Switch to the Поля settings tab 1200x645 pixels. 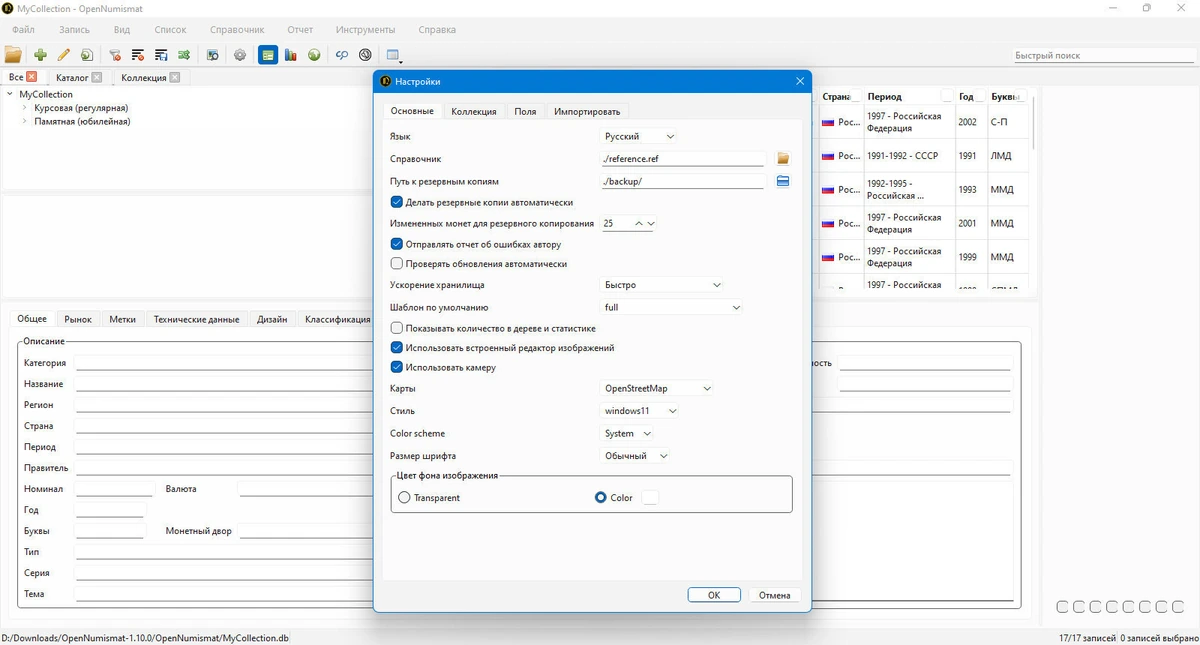pos(525,111)
